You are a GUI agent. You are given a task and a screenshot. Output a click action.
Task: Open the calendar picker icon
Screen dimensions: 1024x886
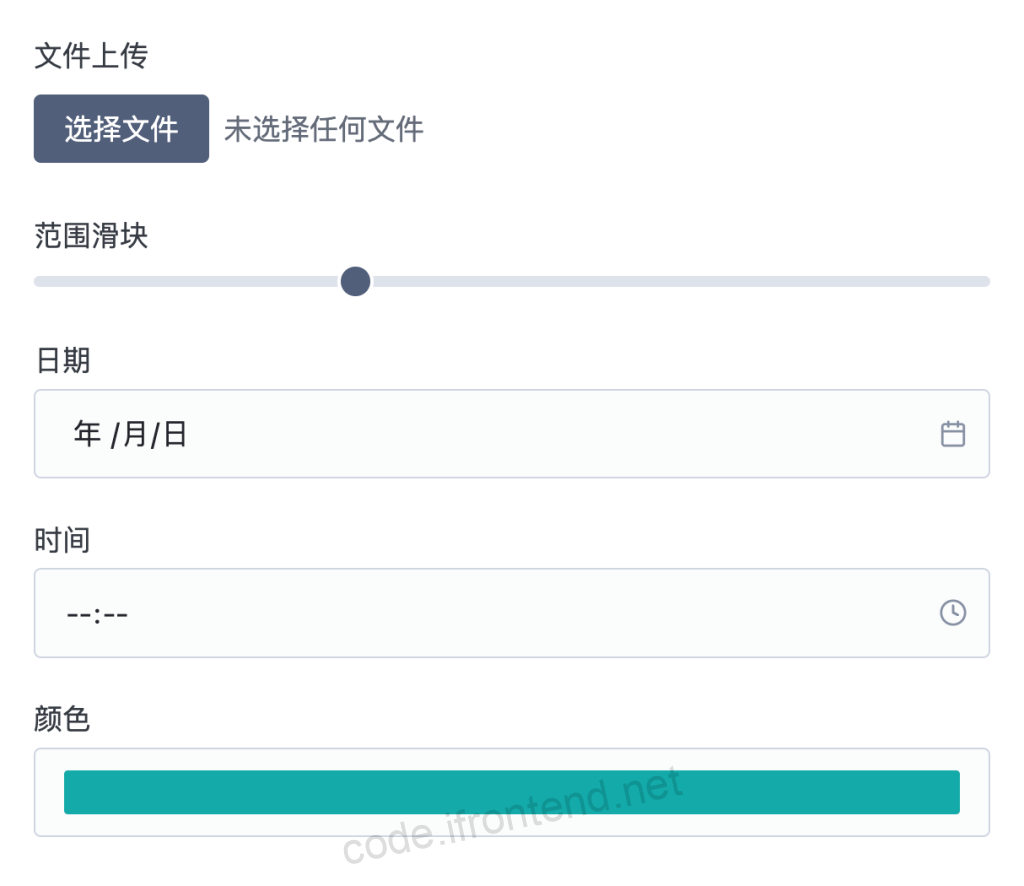[x=953, y=434]
